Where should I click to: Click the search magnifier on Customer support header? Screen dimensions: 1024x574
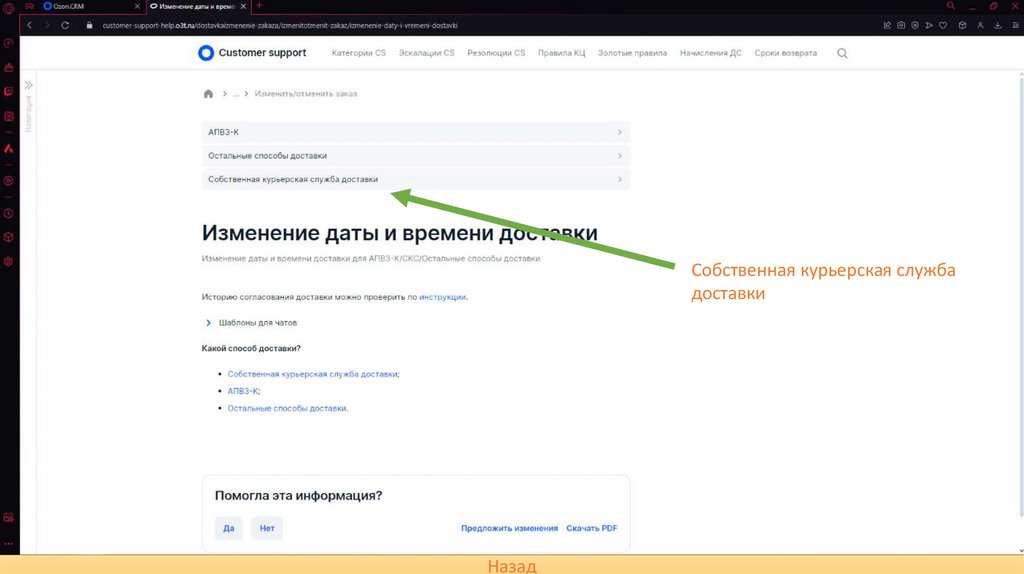(842, 53)
